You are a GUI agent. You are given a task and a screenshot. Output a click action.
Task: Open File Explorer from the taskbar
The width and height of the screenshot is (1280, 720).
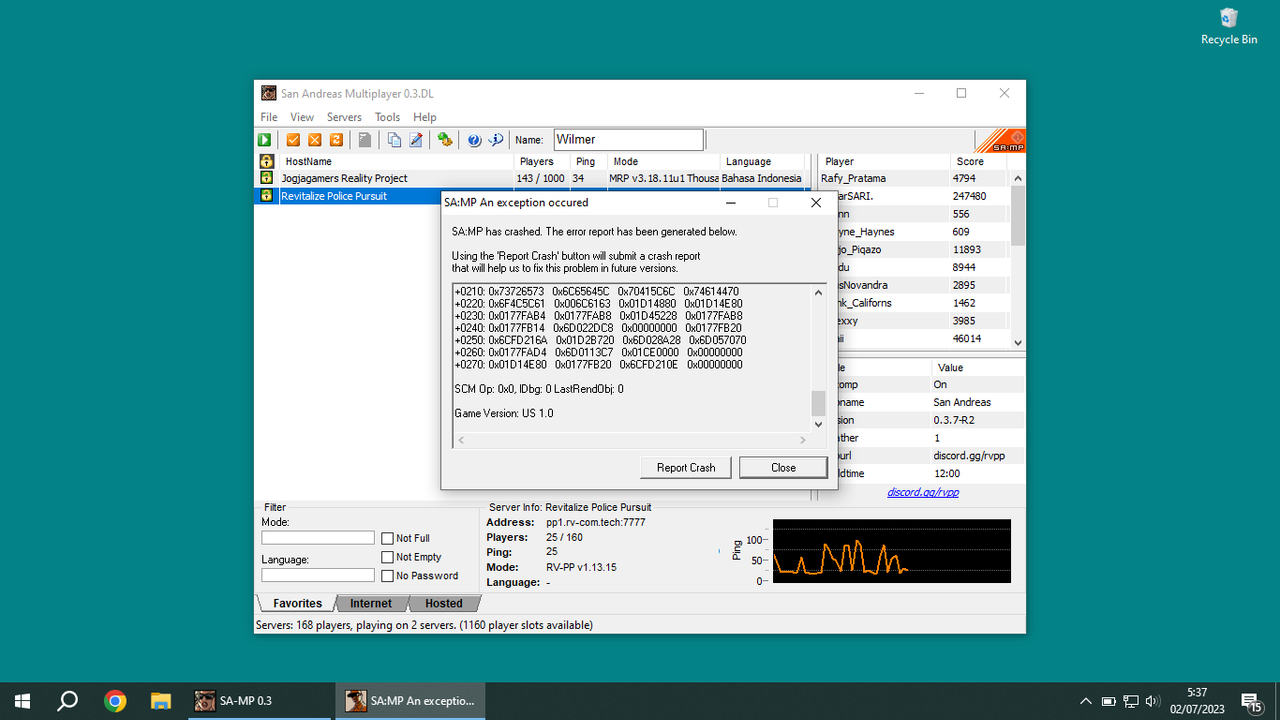160,701
